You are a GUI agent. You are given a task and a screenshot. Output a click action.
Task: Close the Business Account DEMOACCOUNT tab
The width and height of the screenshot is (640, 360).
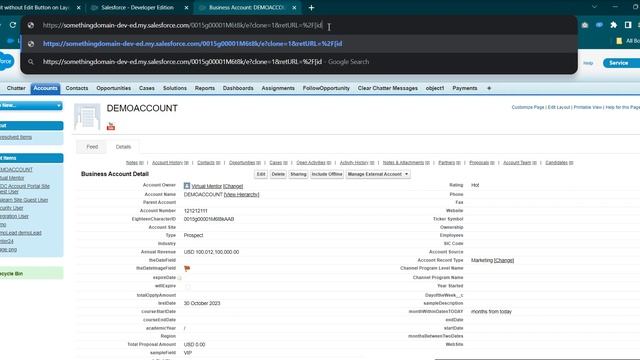[294, 8]
